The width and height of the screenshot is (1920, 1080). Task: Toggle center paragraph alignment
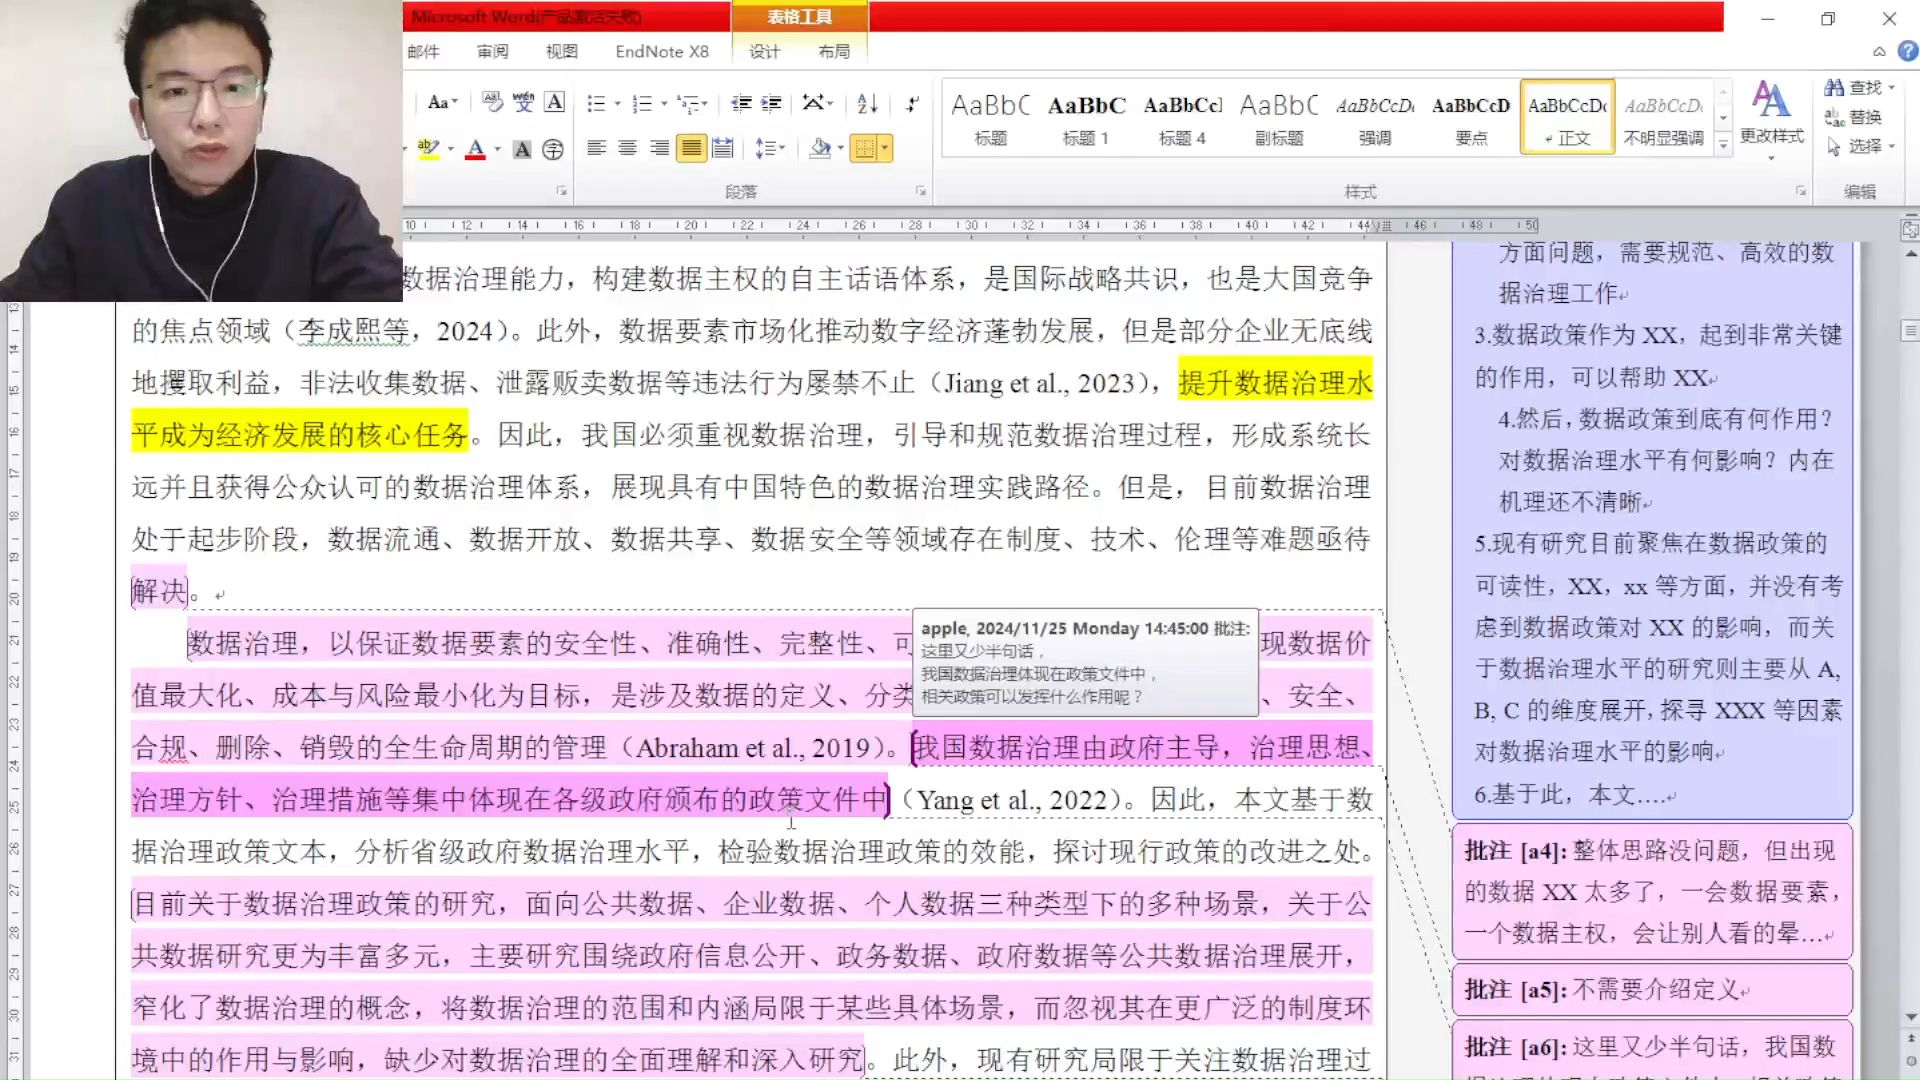point(628,148)
